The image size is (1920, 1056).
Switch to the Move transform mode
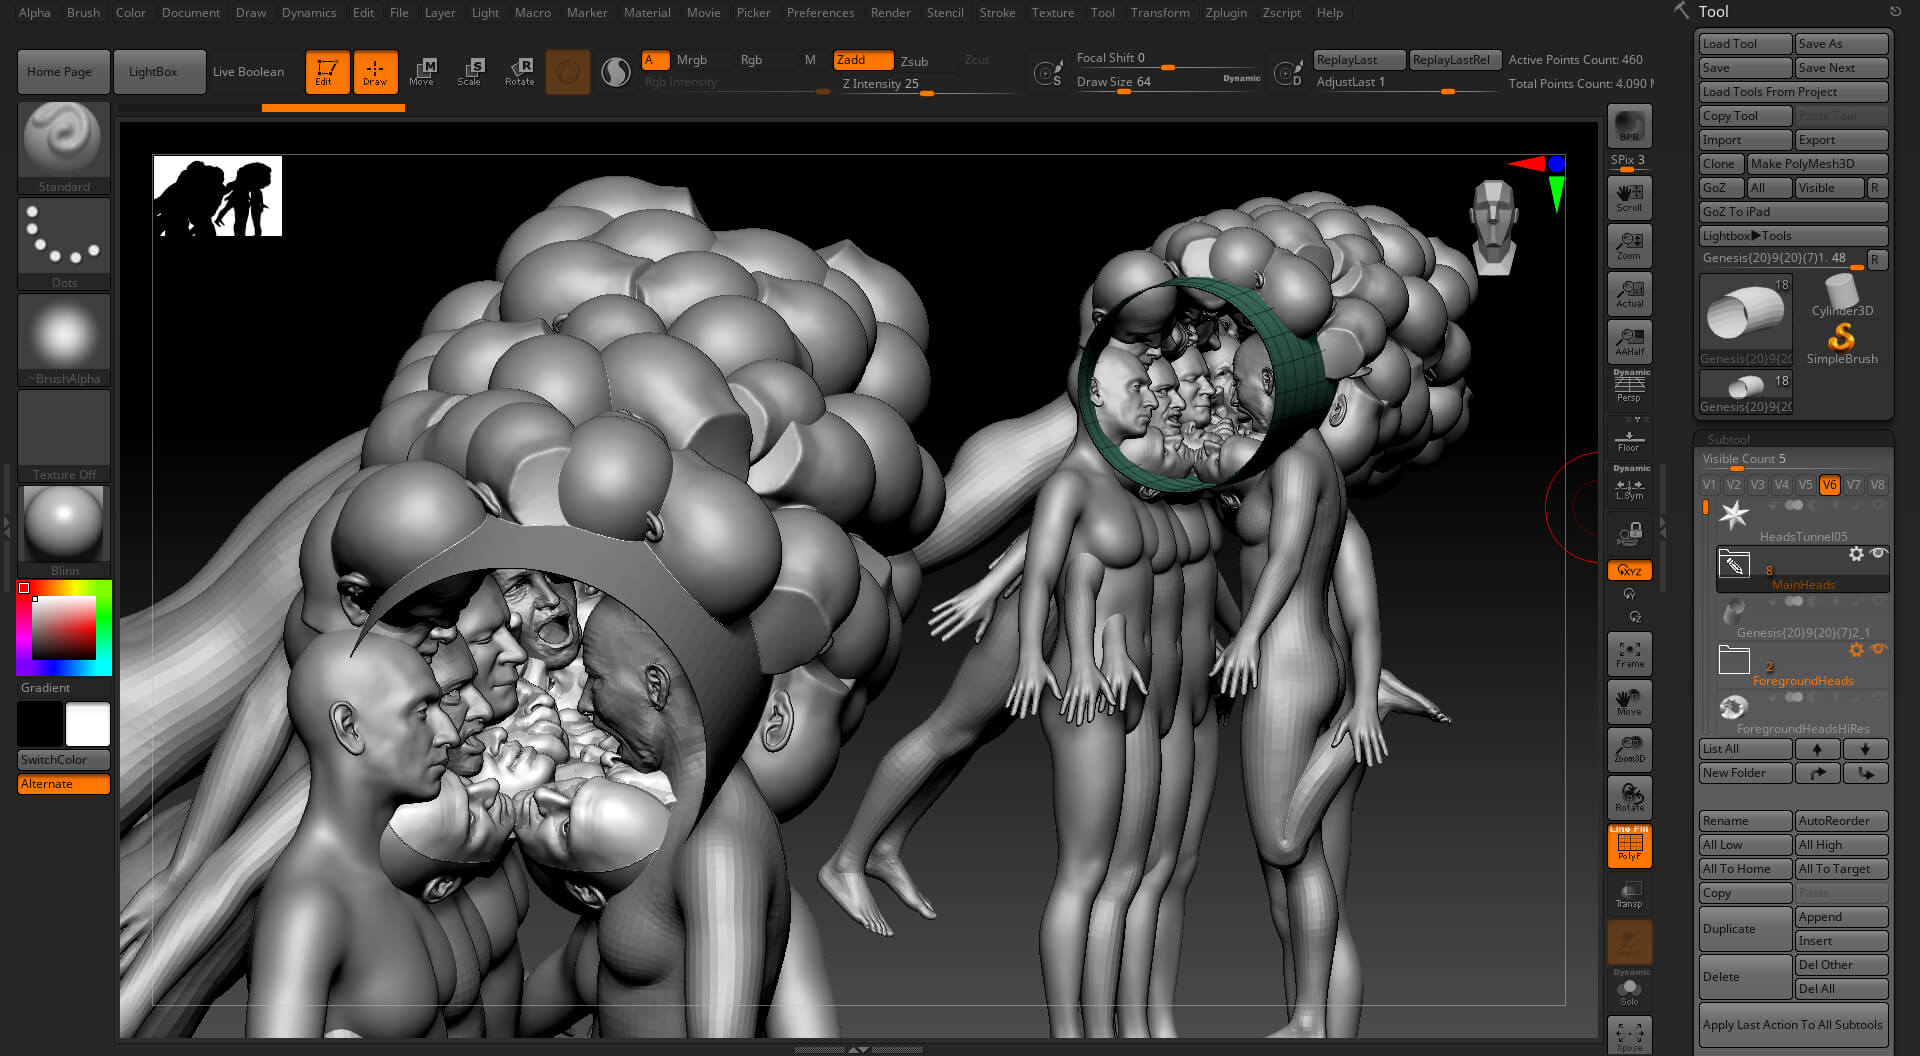[422, 72]
